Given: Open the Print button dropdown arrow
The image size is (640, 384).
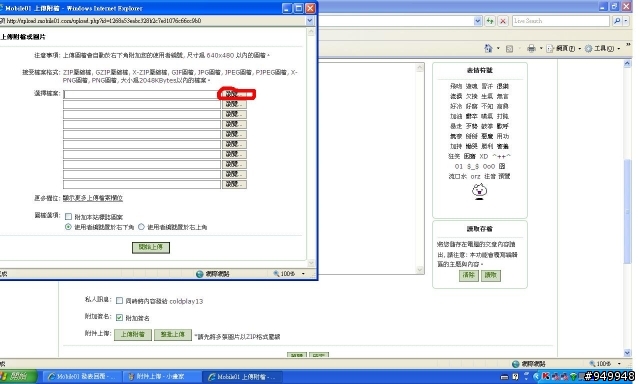Looking at the screenshot, I should pyautogui.click(x=541, y=49).
